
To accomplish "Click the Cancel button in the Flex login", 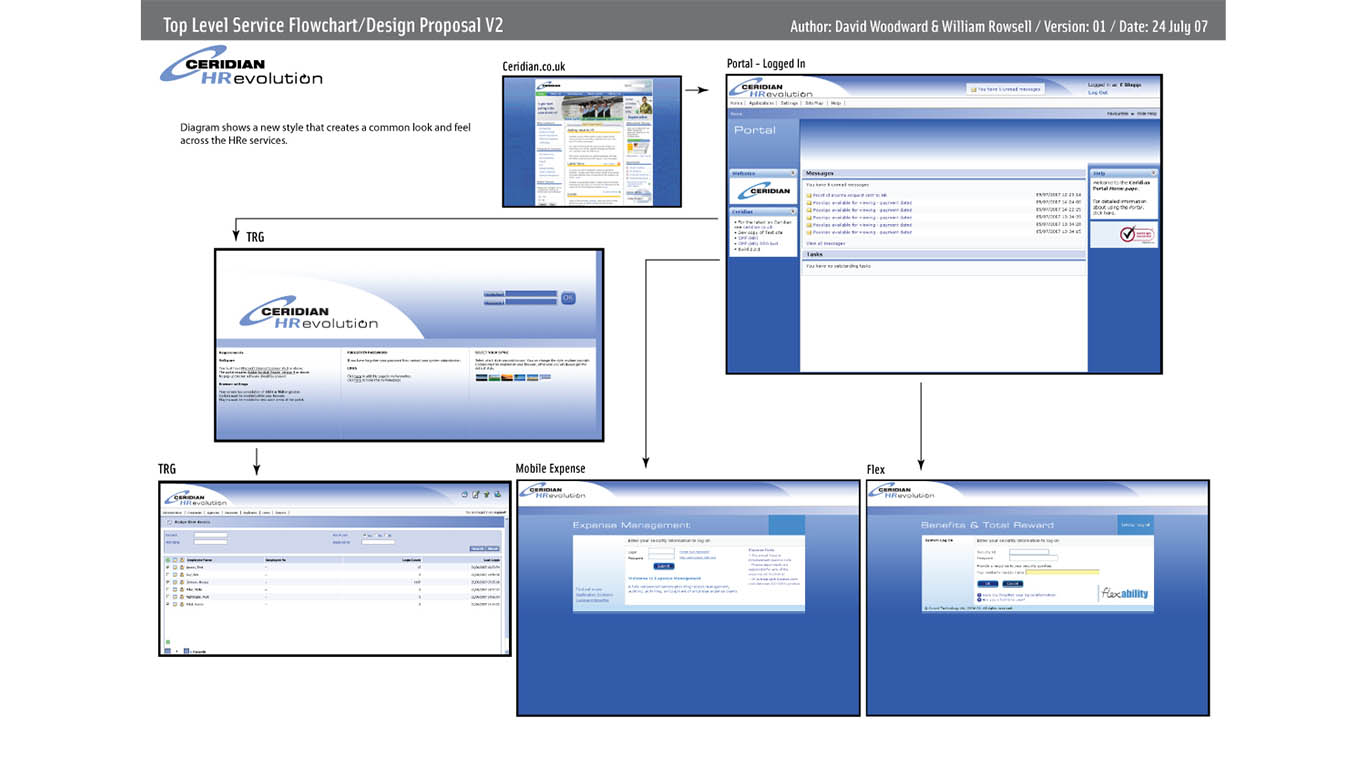I will tap(1013, 583).
